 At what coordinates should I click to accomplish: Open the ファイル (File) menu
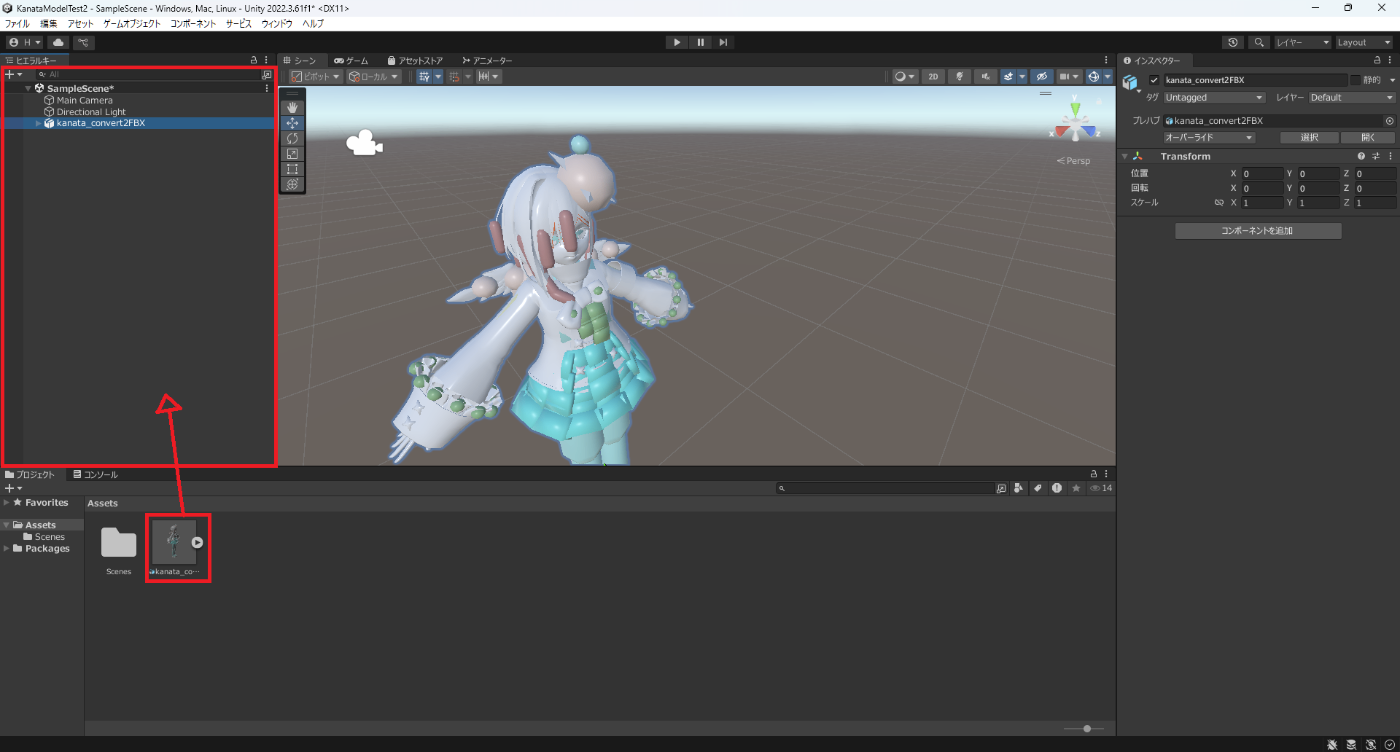point(17,23)
